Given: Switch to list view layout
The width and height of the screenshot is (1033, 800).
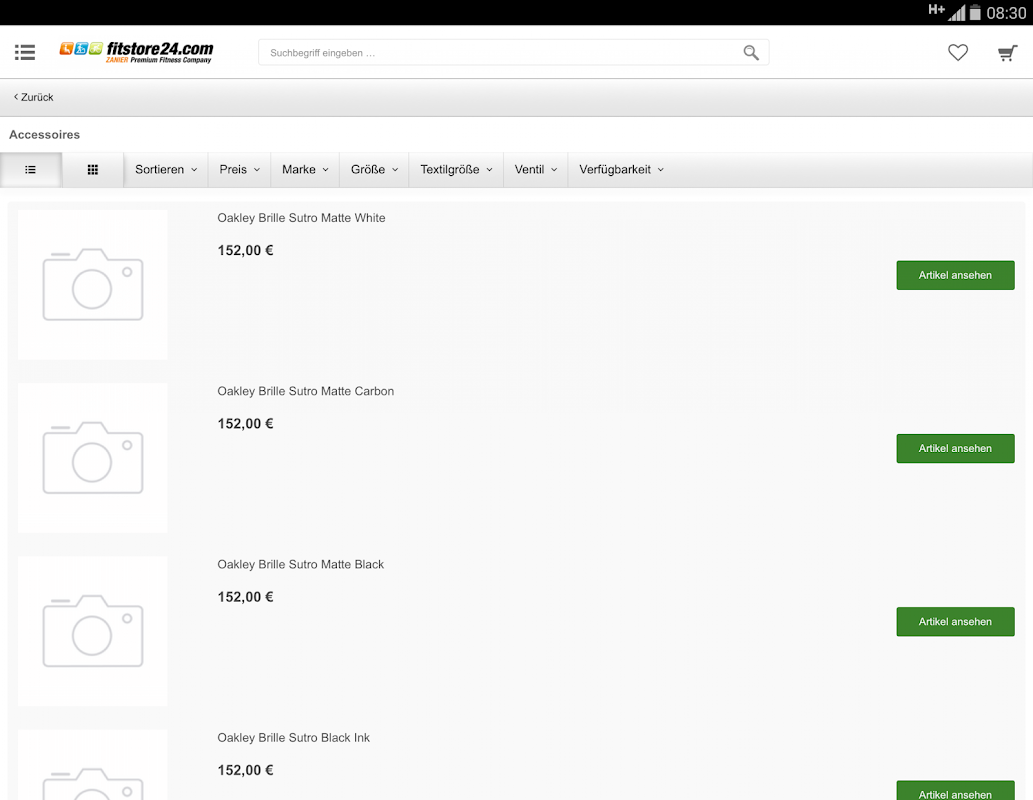Looking at the screenshot, I should pos(31,170).
